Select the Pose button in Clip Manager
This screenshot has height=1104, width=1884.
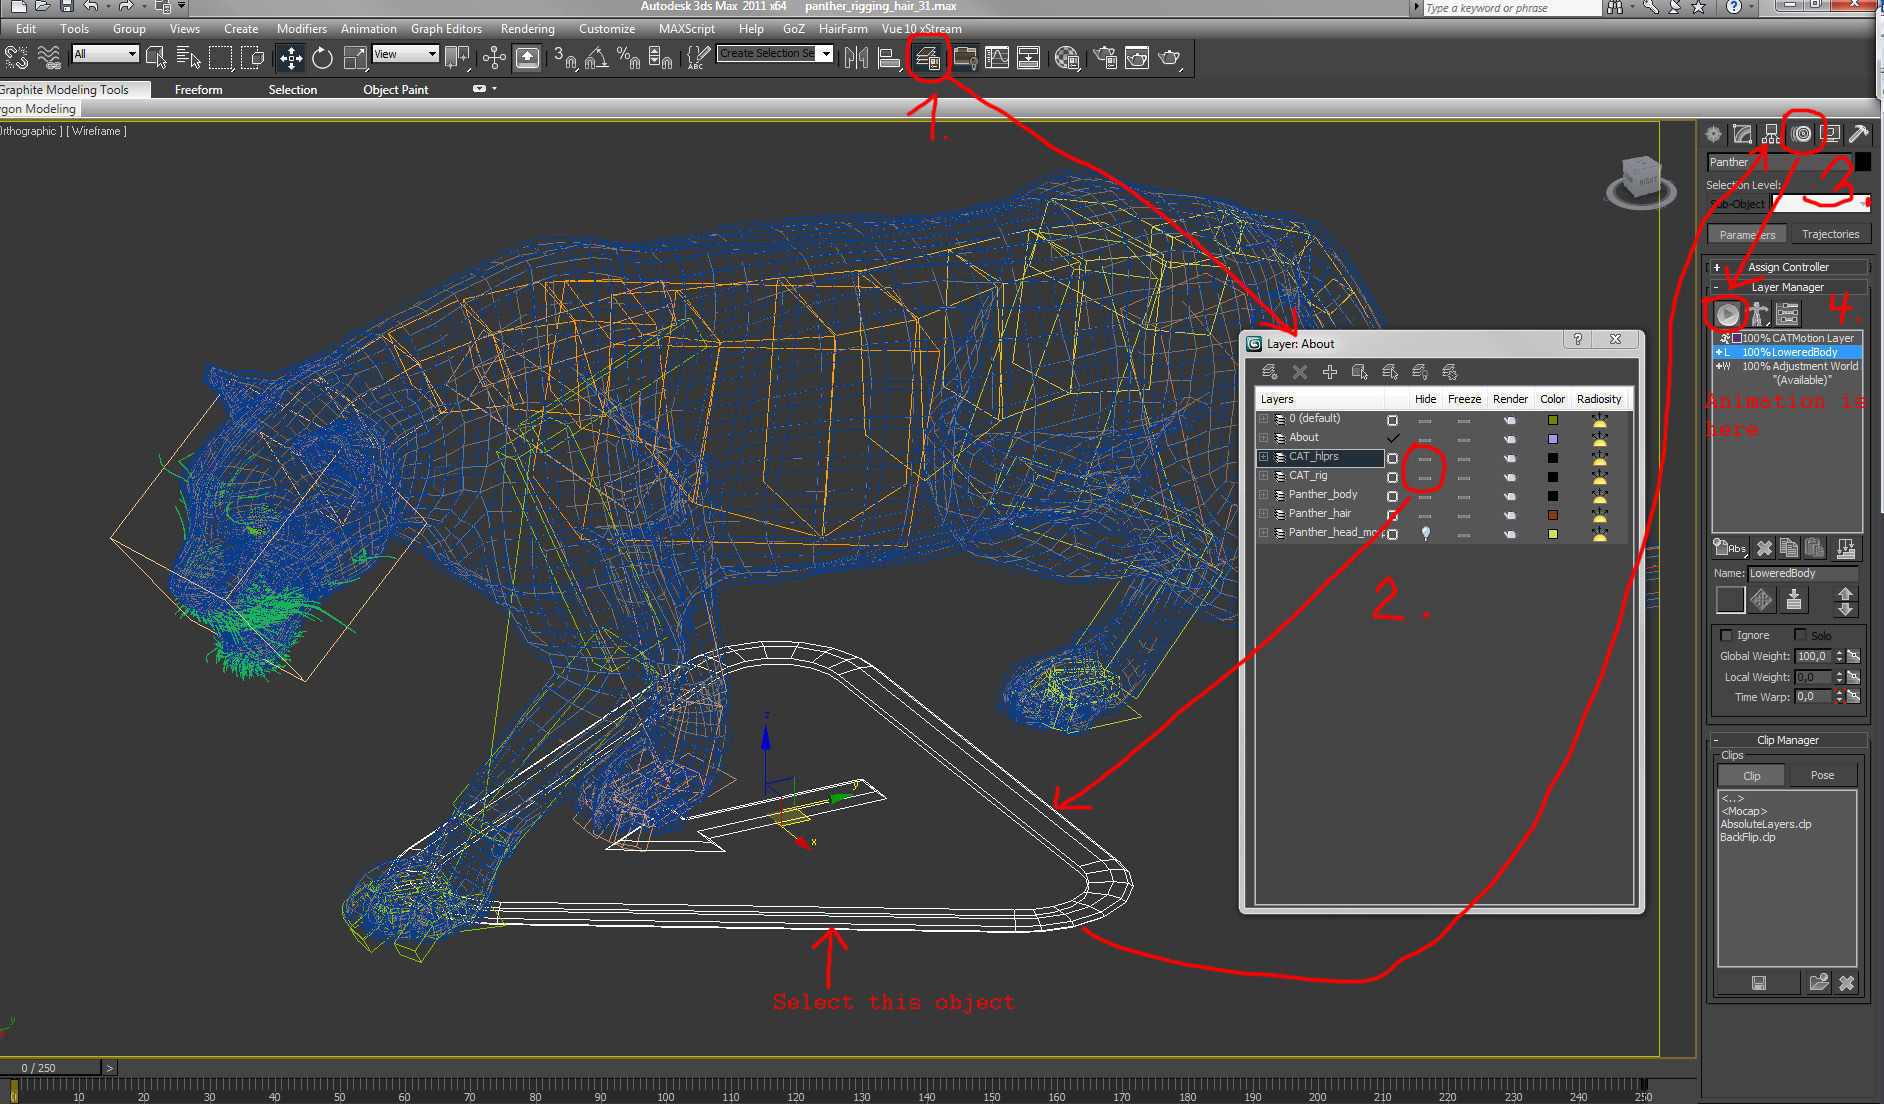1822,776
